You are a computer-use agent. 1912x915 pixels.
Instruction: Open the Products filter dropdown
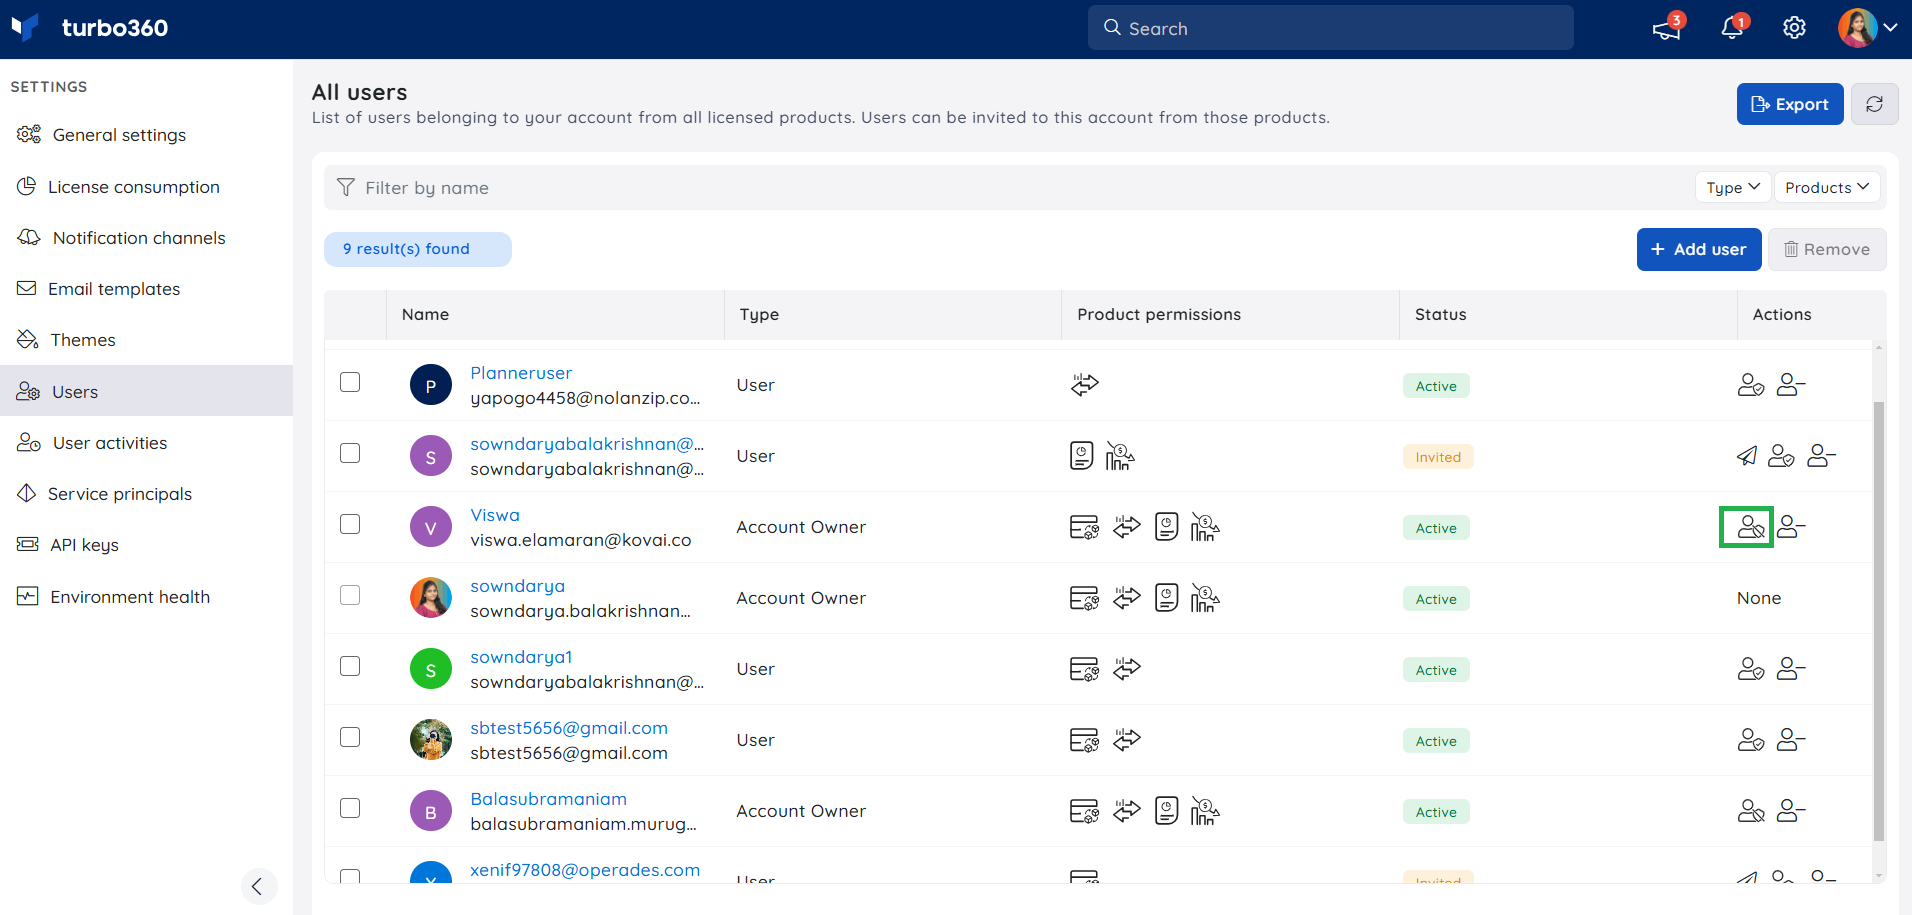coord(1827,187)
